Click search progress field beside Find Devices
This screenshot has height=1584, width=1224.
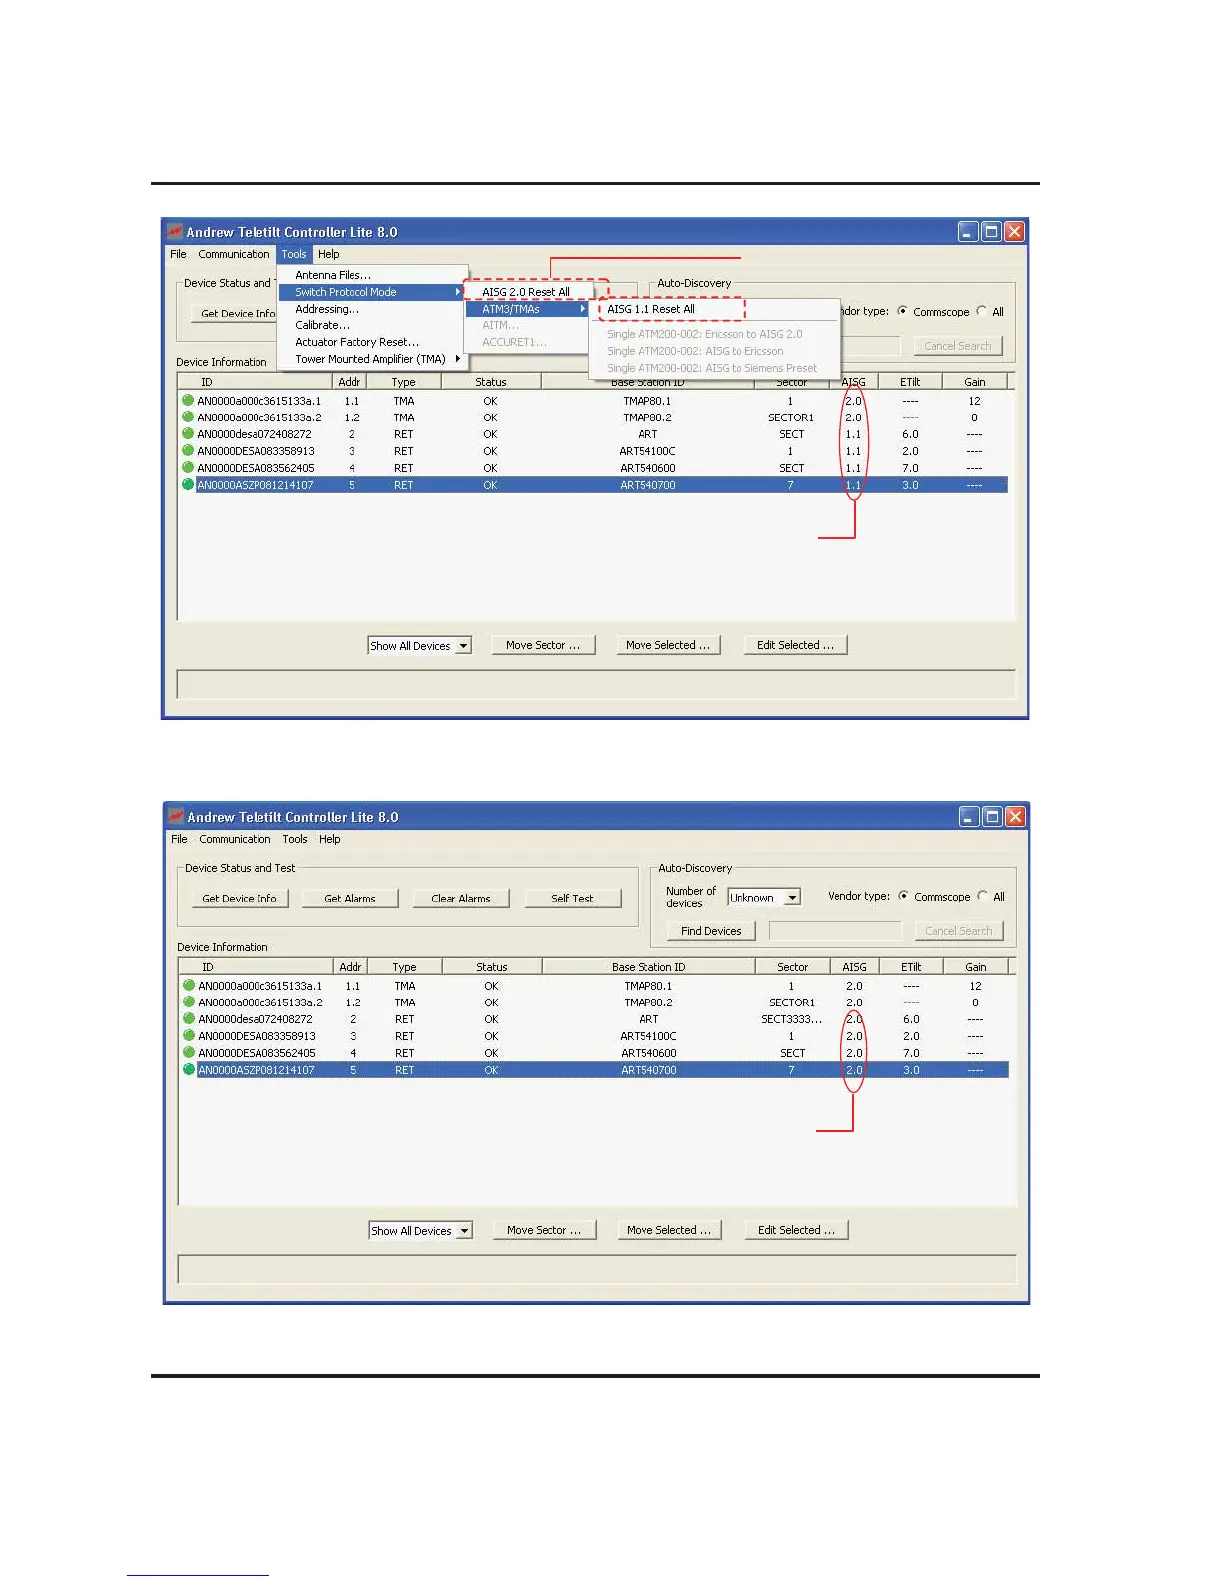(835, 931)
